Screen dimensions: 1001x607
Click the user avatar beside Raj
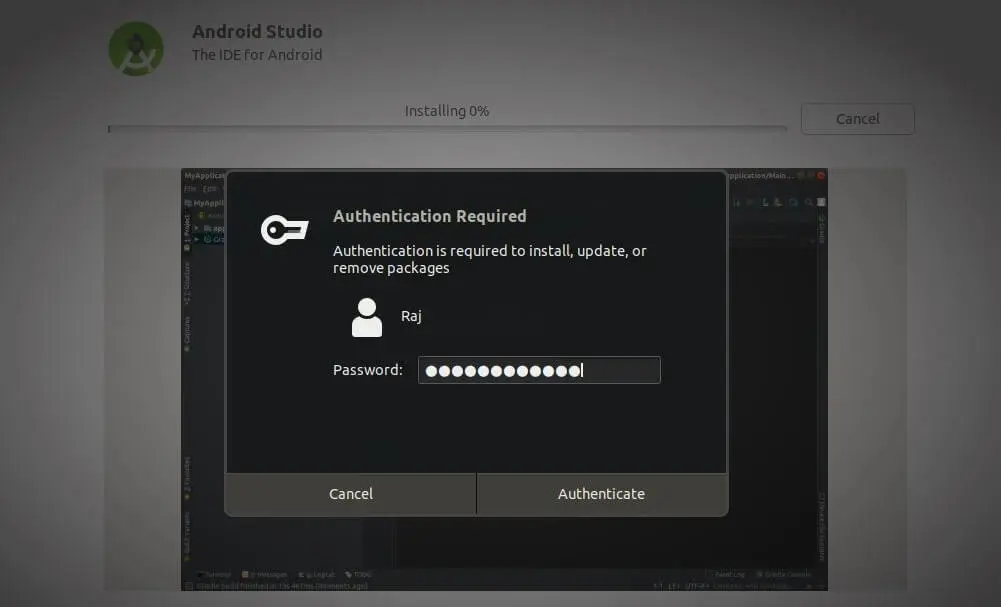tap(367, 317)
